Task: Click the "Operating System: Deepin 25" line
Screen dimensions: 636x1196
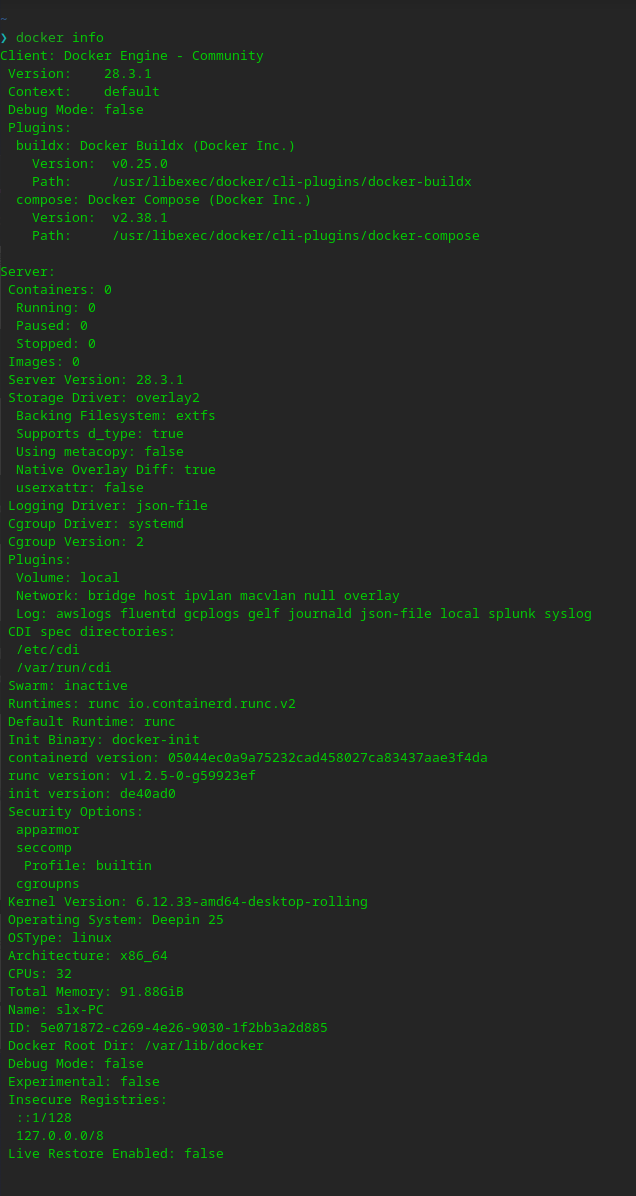Action: pyautogui.click(x=116, y=920)
